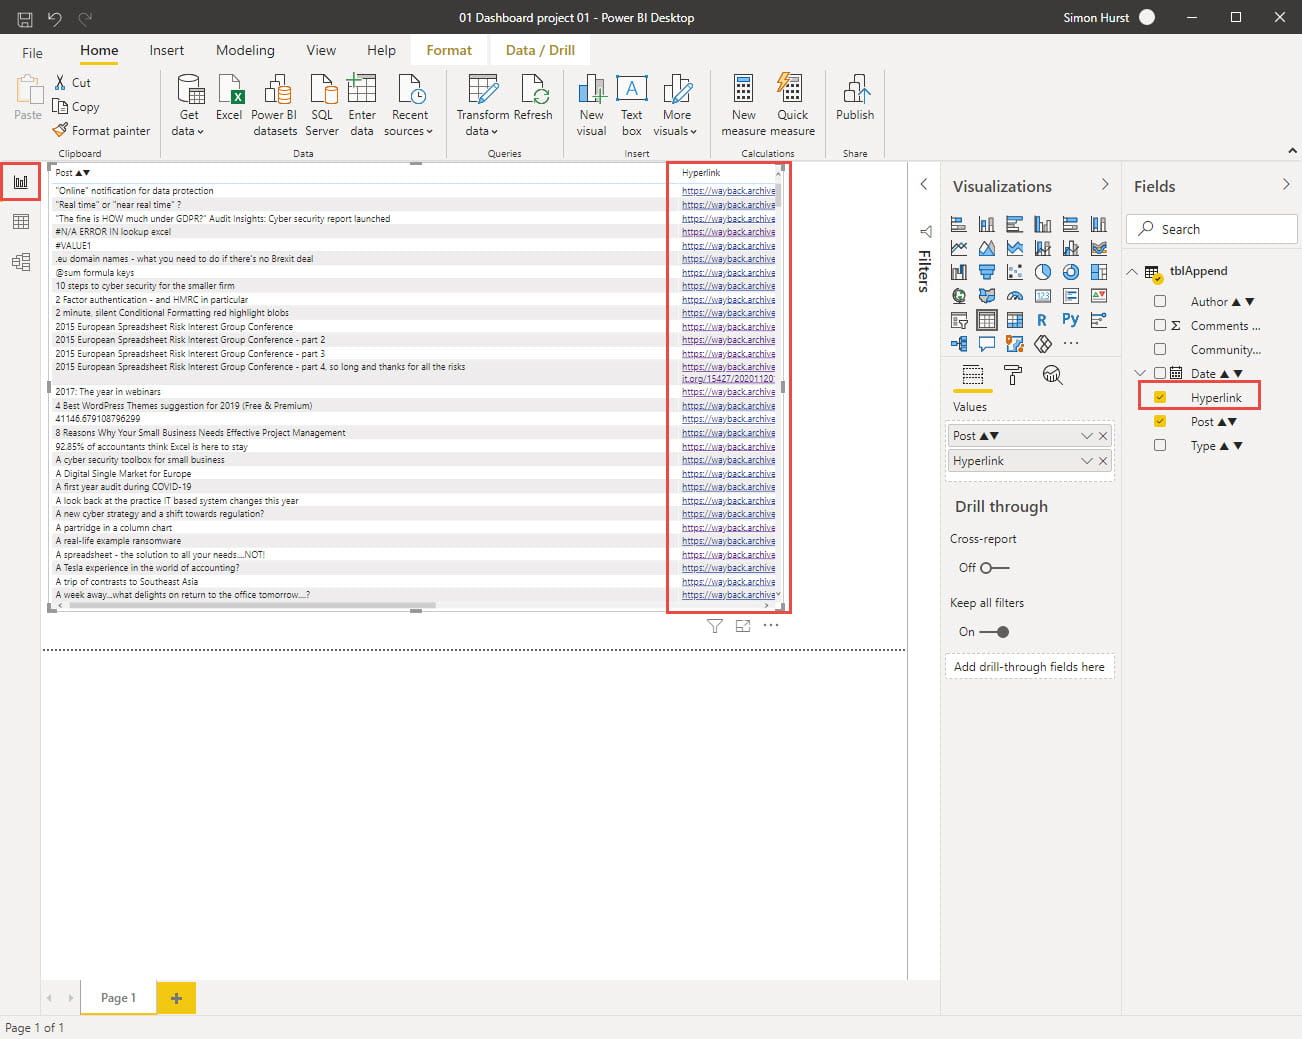Screen dimensions: 1302x1039
Task: Uncheck the Hyperlink field checkbox
Action: (x=1160, y=398)
